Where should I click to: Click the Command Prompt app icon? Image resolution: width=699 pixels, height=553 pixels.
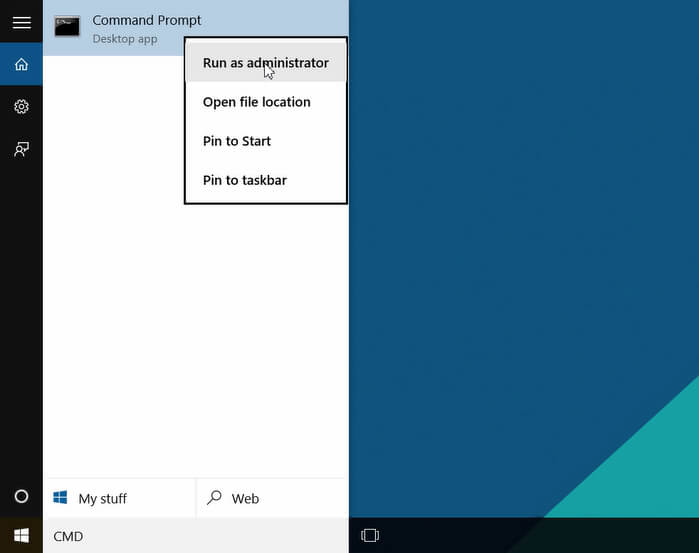pyautogui.click(x=67, y=27)
